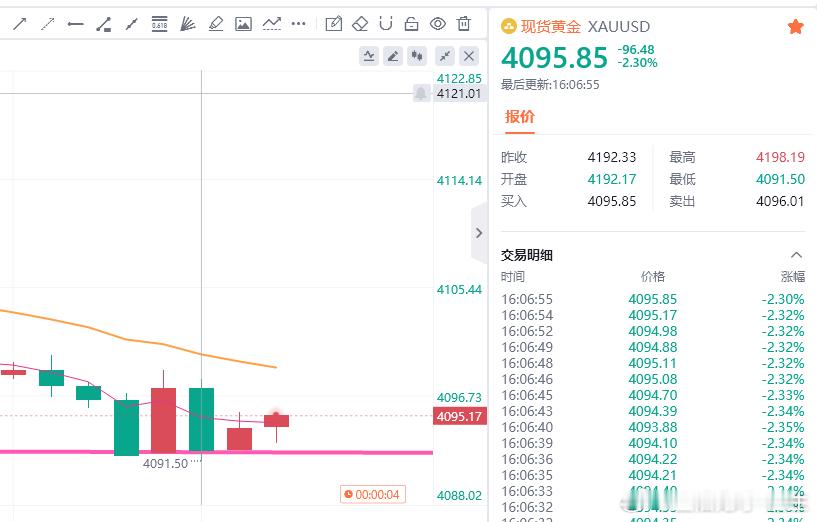Click the gold coin icon beside 现货黄金
Image resolution: width=817 pixels, height=522 pixels.
(509, 26)
